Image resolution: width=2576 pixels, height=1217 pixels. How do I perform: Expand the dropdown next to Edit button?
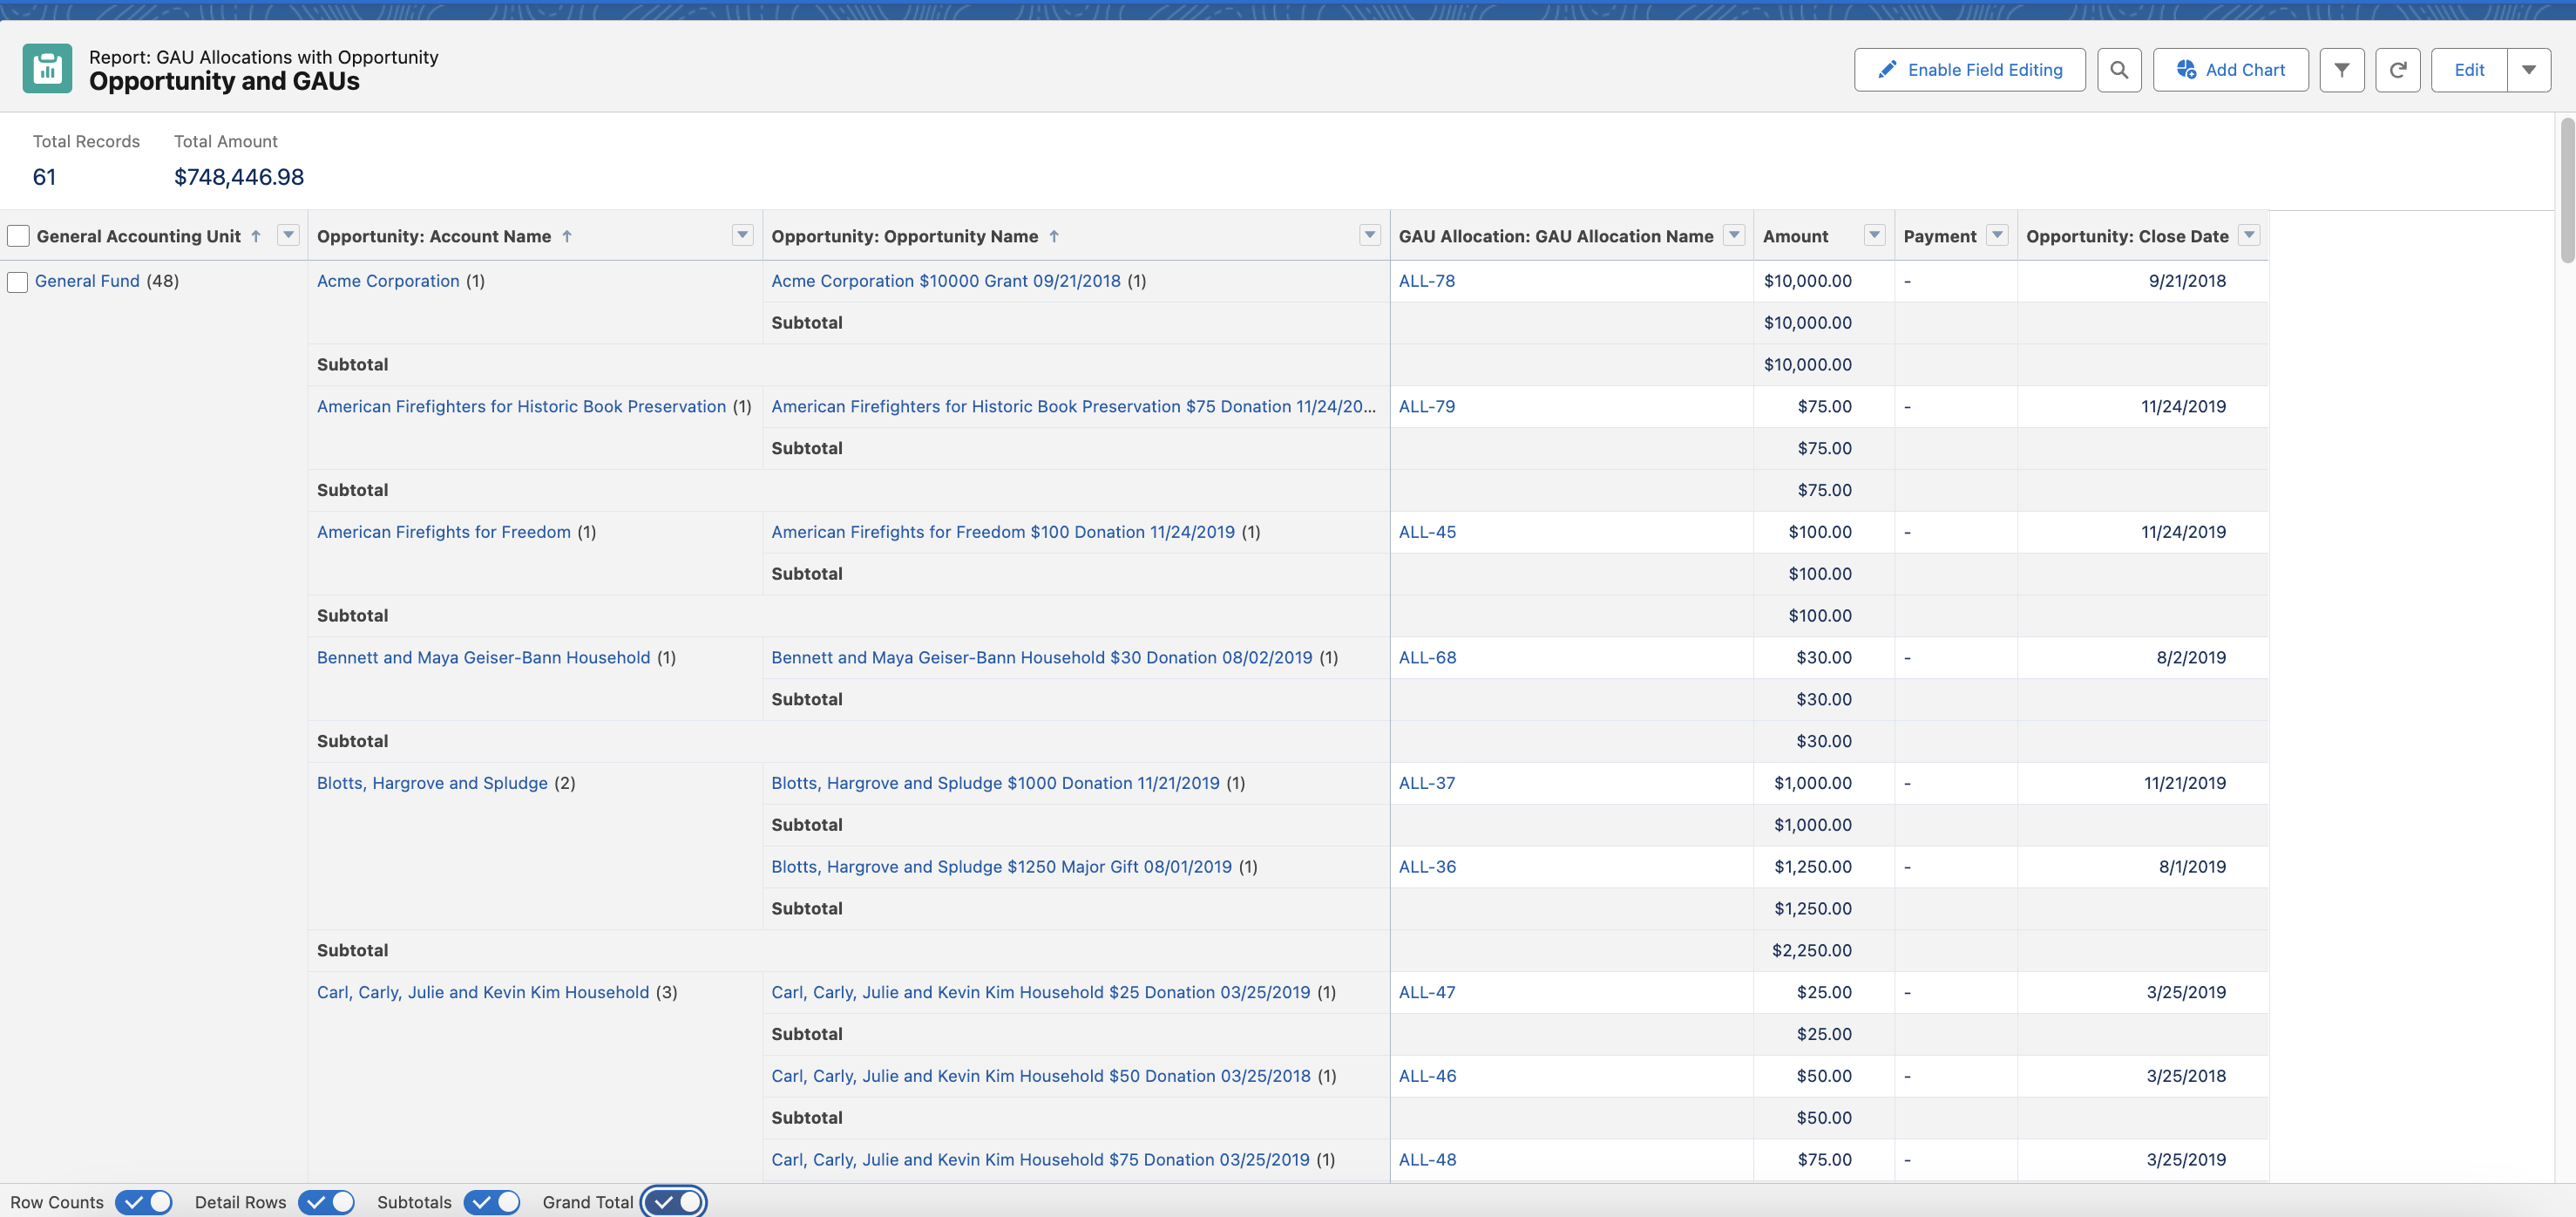[x=2528, y=70]
